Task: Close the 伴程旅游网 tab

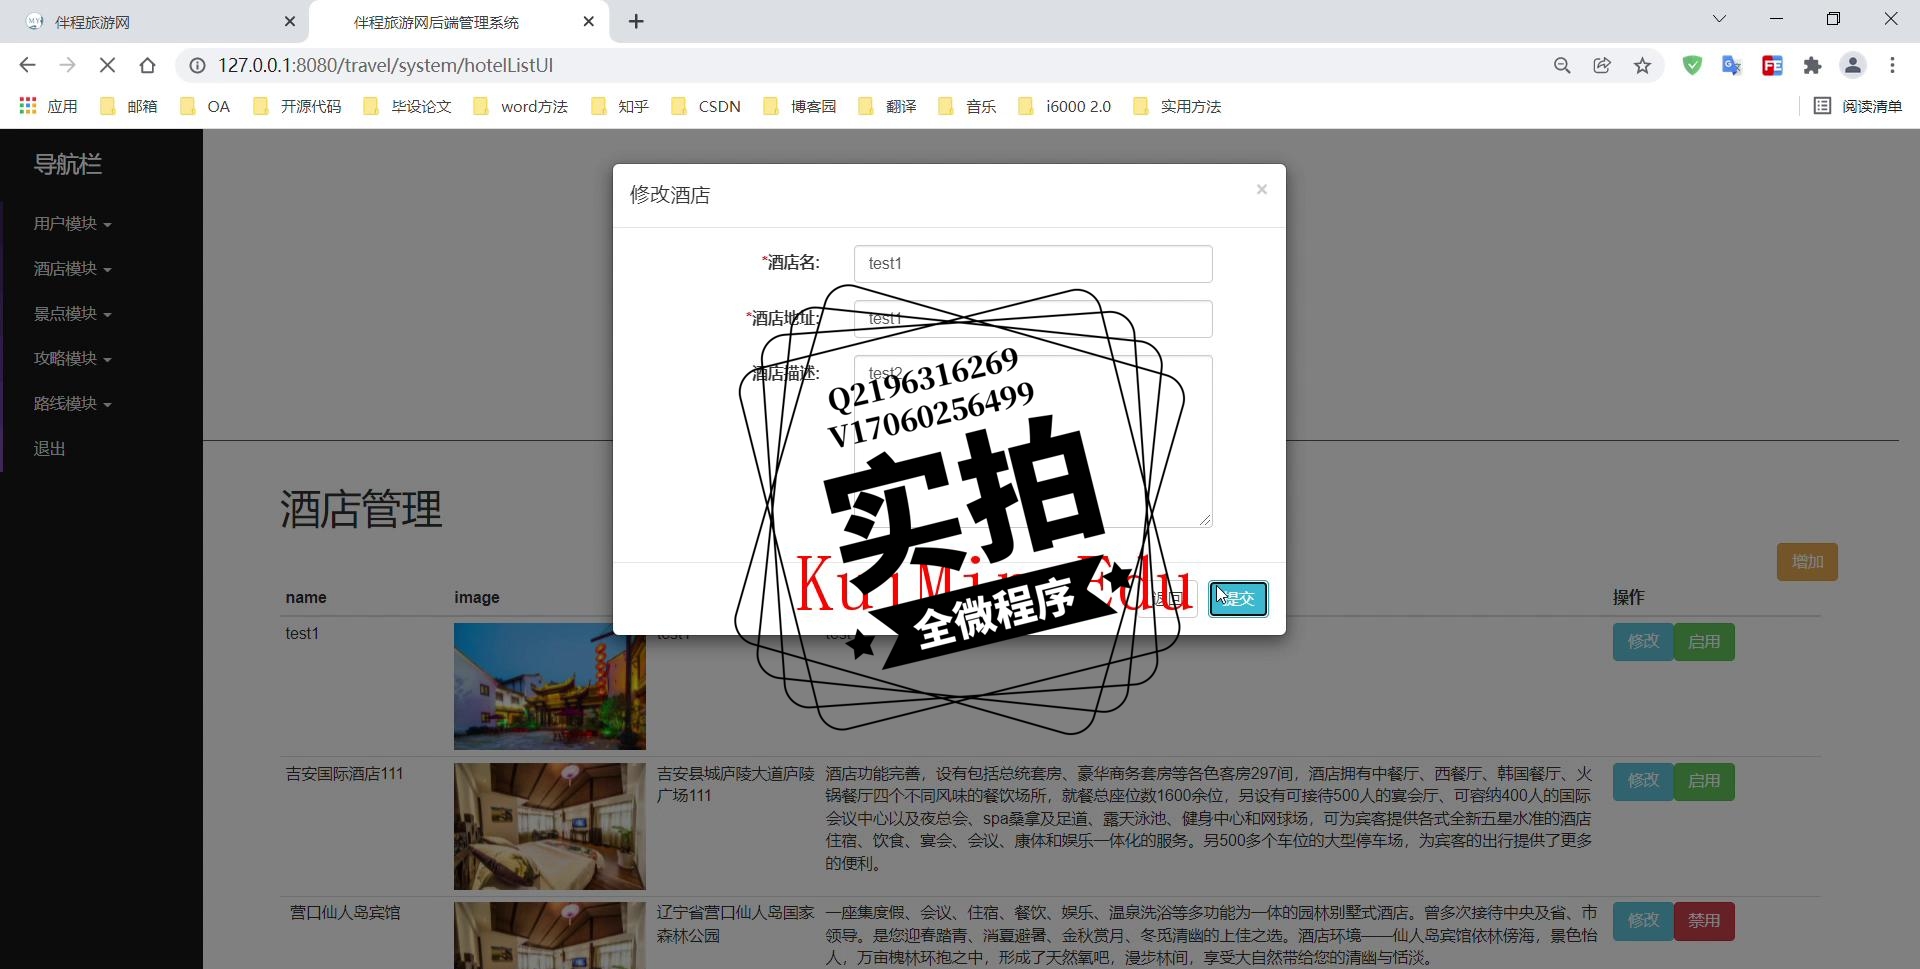Action: pos(290,21)
